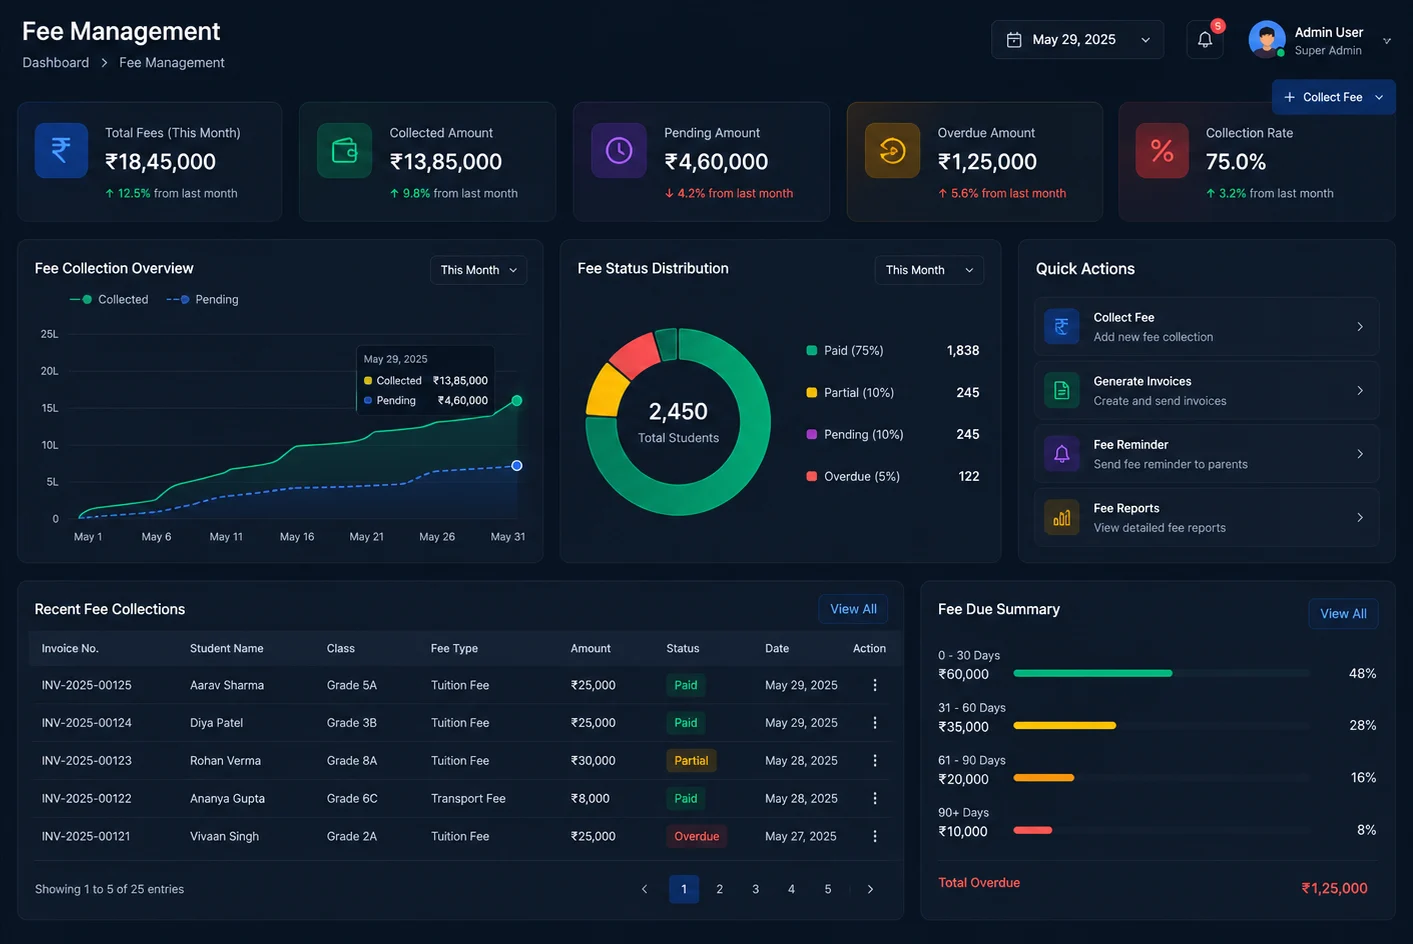Toggle Overdue (5%) legend entry
Viewport: 1413px width, 944px height.
tap(853, 477)
